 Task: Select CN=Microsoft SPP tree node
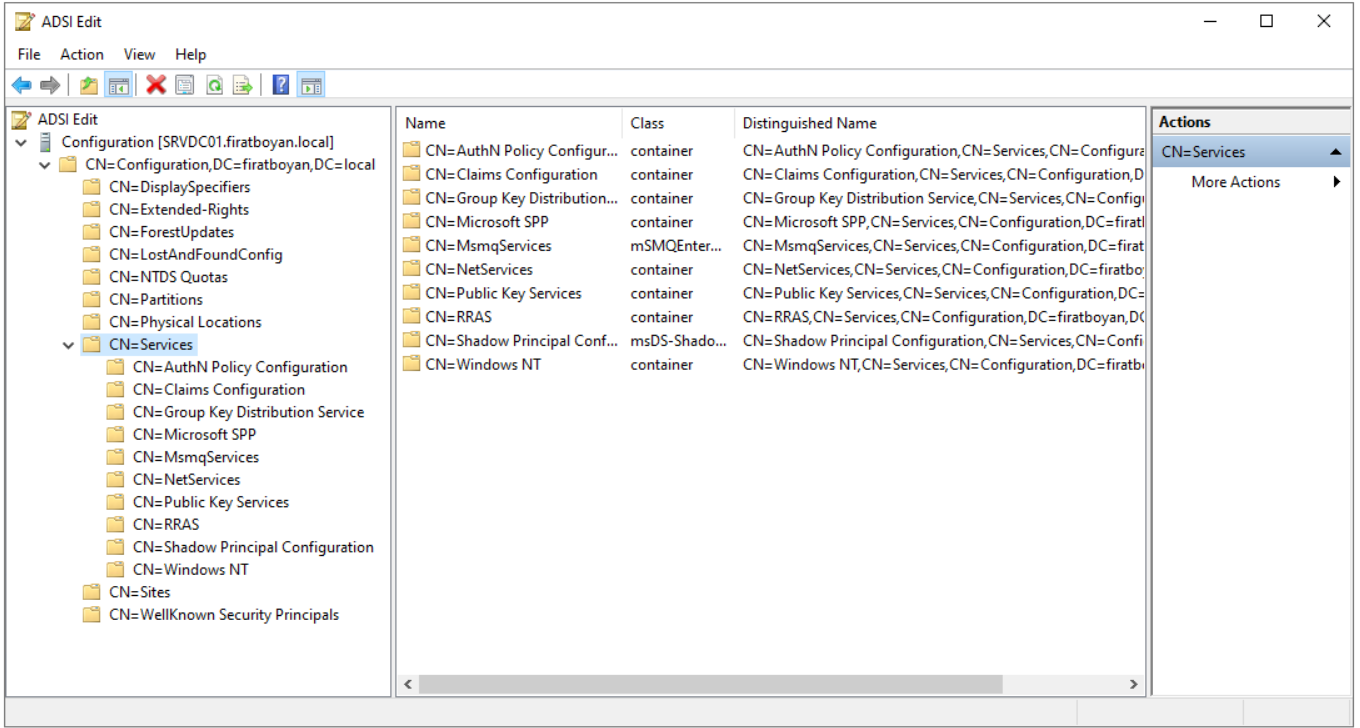[195, 435]
